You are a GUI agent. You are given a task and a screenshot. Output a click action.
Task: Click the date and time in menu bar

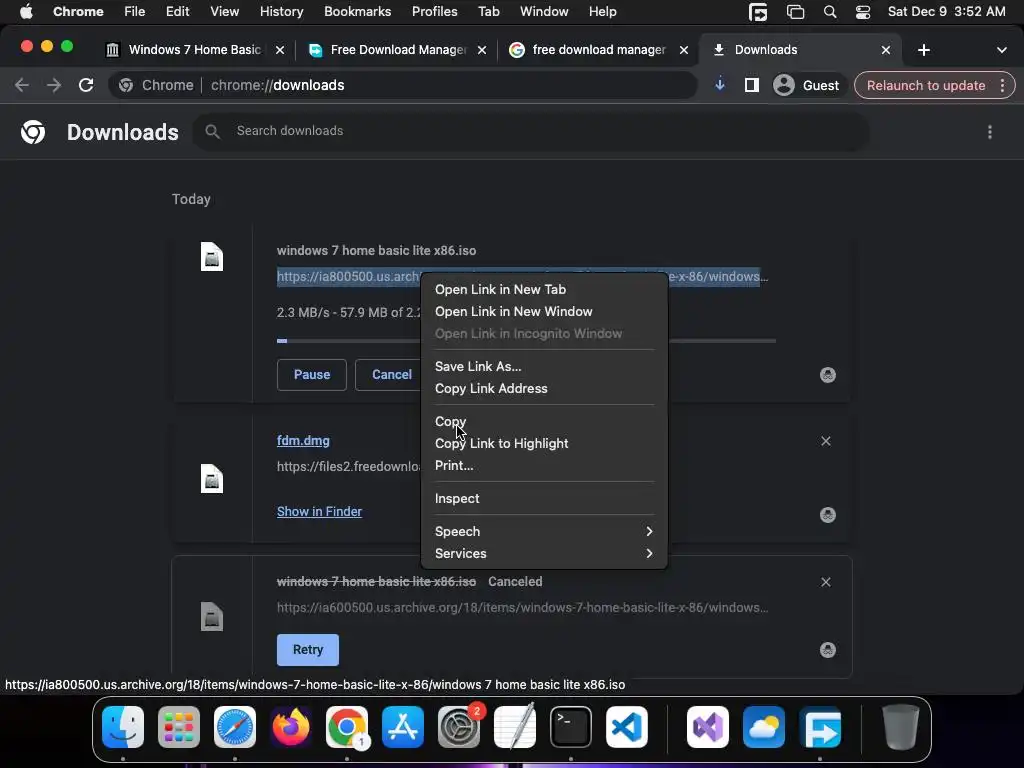click(947, 12)
